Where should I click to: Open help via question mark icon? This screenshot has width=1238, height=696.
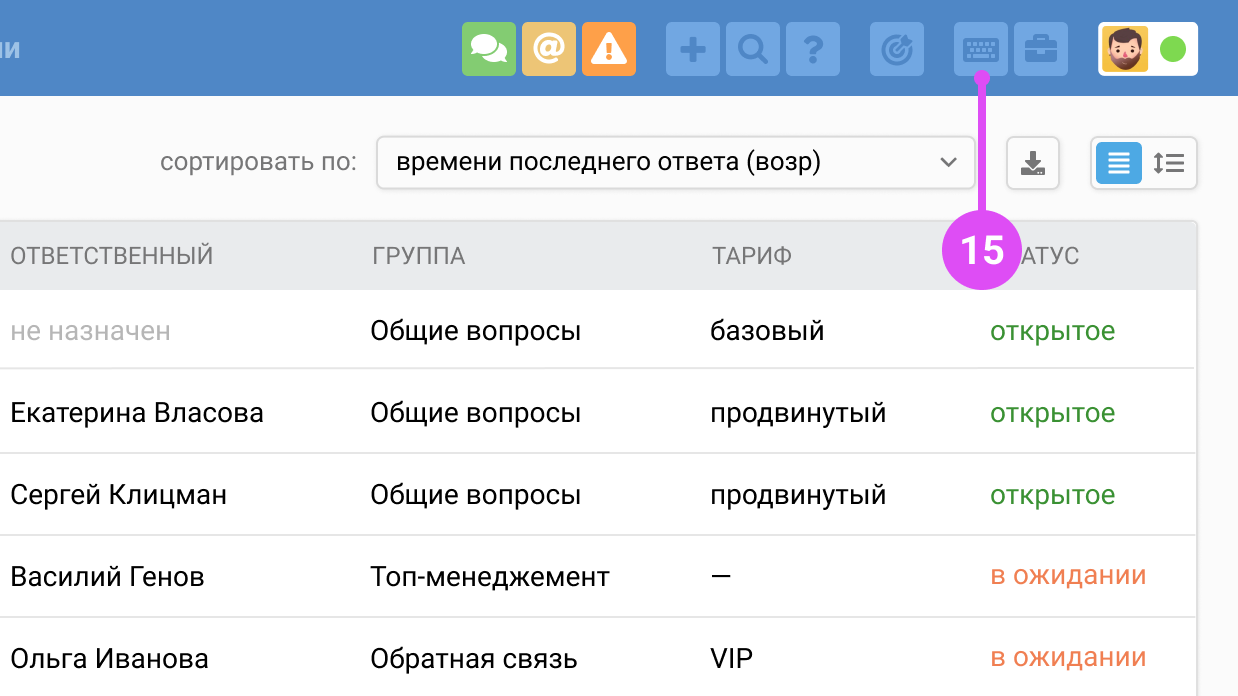[813, 49]
